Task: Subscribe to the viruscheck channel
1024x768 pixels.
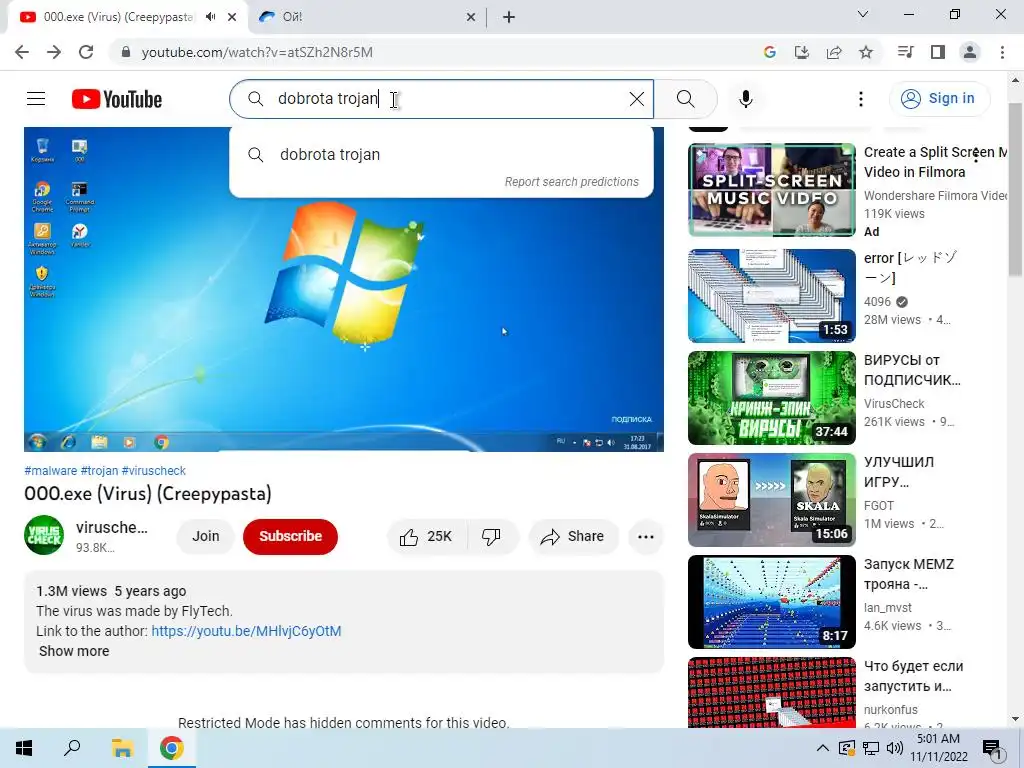Action: coord(291,537)
